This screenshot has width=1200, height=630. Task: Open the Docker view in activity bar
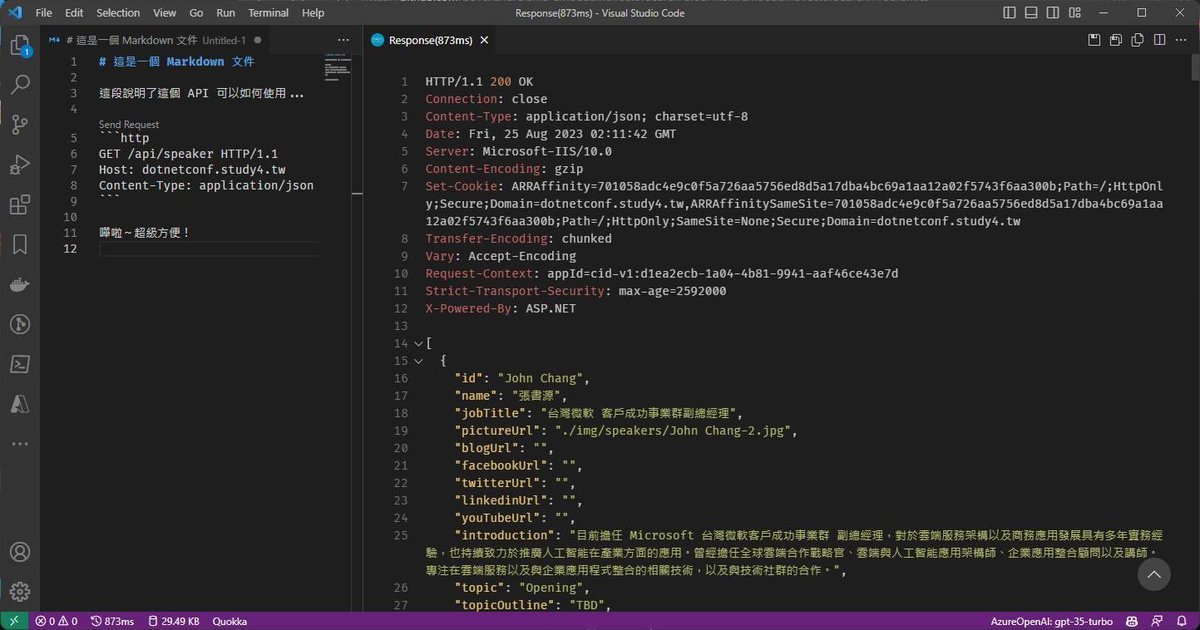point(19,284)
